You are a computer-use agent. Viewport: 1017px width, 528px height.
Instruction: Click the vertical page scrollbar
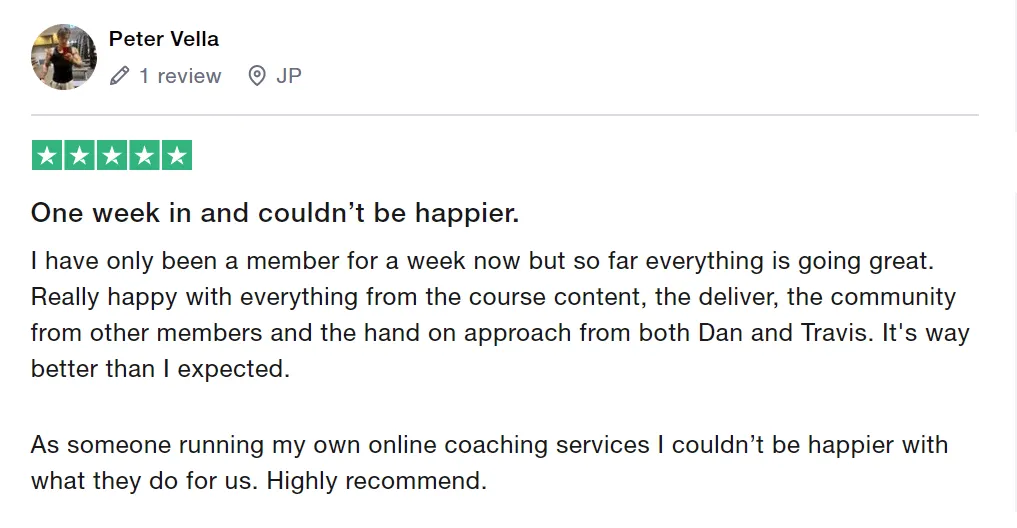1015,264
